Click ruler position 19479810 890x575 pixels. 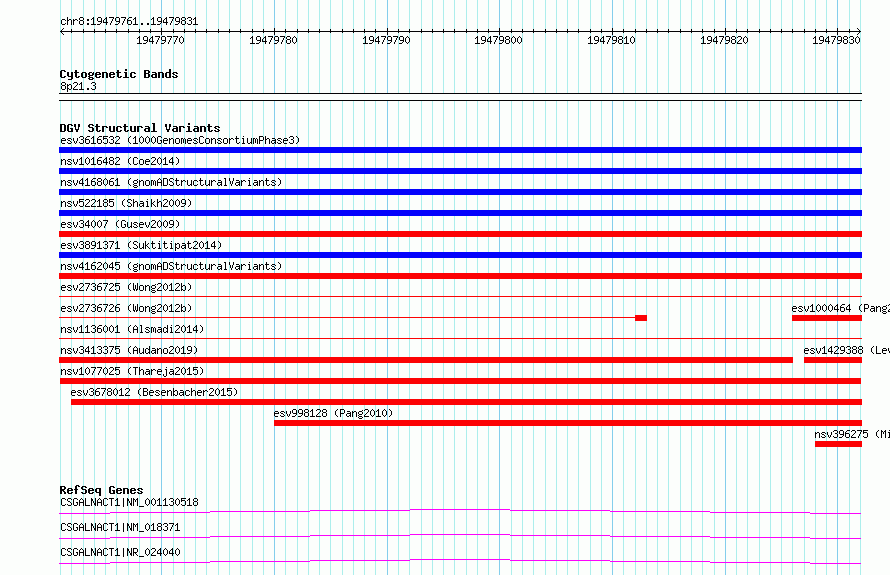pos(611,40)
